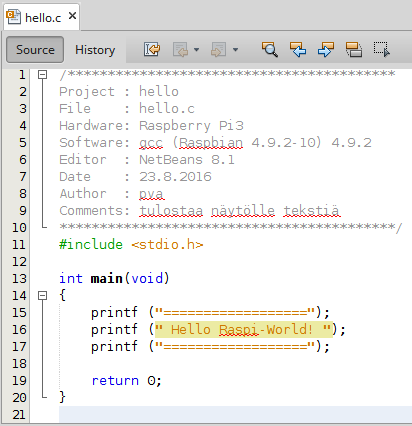Viewport: 412px width, 426px height.
Task: Switch to the hello.c file tab
Action: (43, 18)
